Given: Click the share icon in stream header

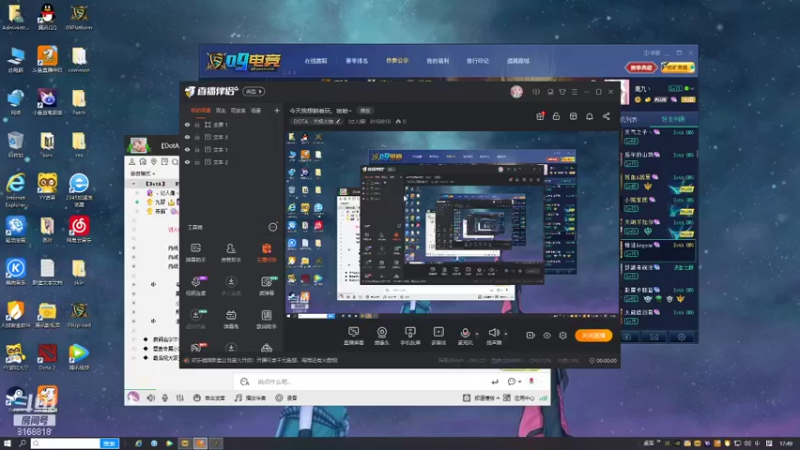Looking at the screenshot, I should tap(606, 116).
